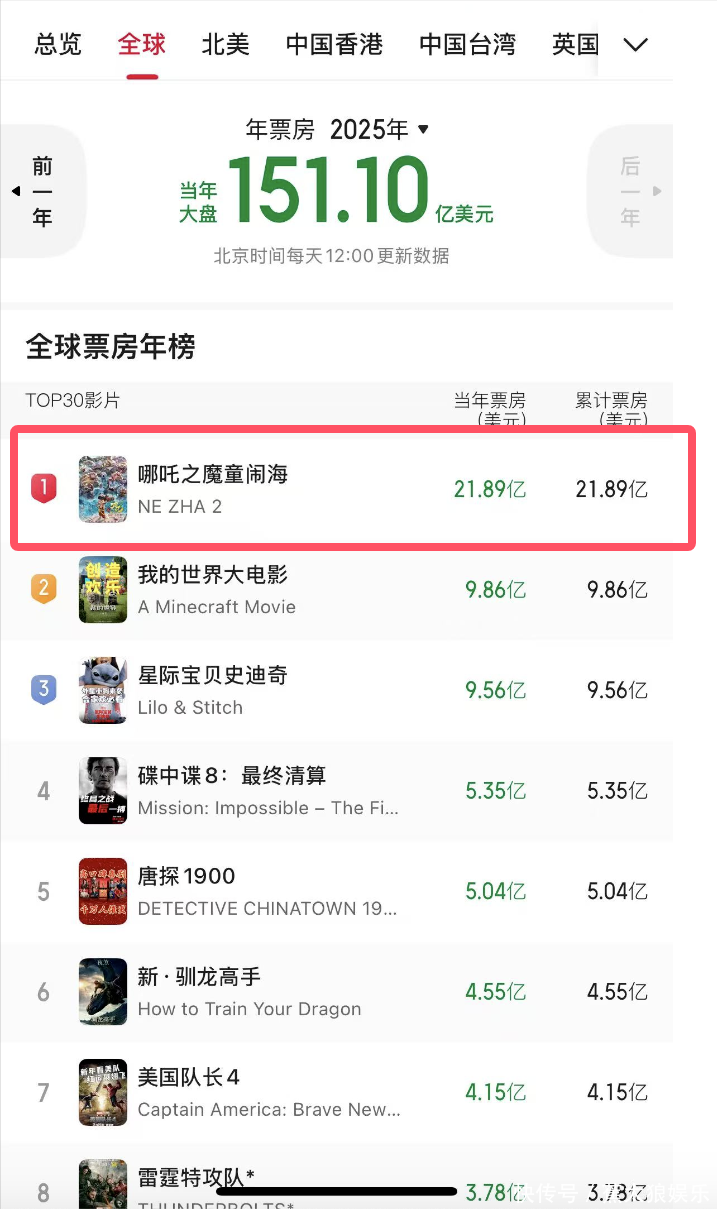The width and height of the screenshot is (717, 1209).
Task: Expand the region tabs chevron
Action: (x=636, y=45)
